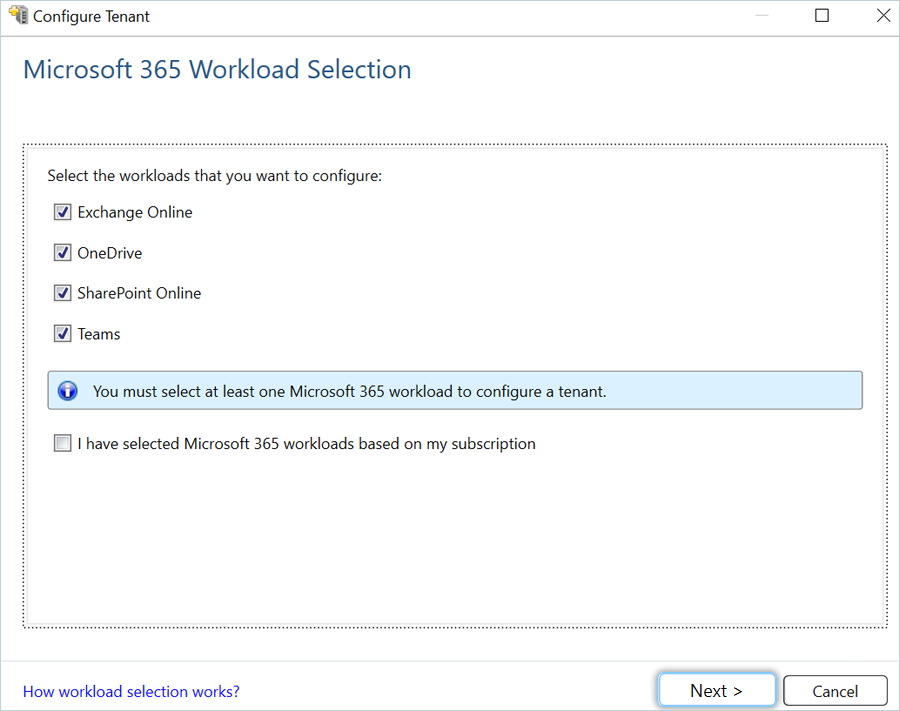
Task: Click the Configure Tenant title bar icon
Action: coord(18,16)
